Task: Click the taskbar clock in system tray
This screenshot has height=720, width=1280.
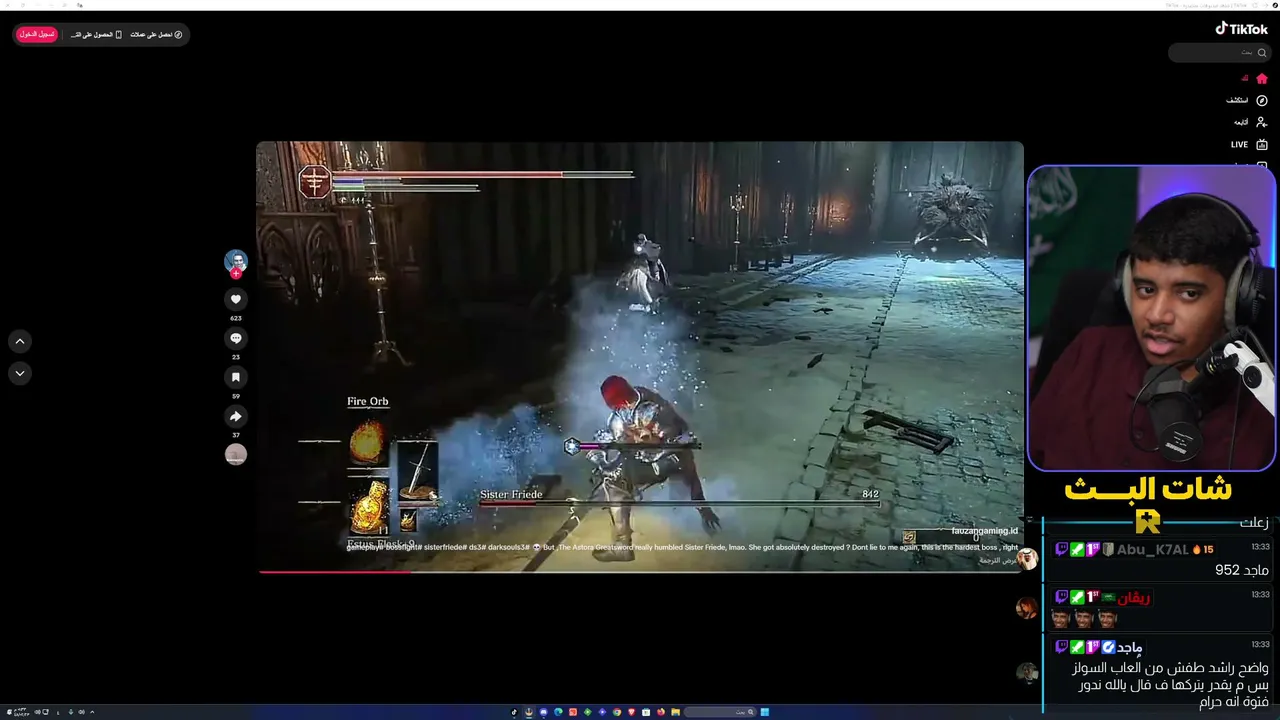Action: click(x=21, y=712)
